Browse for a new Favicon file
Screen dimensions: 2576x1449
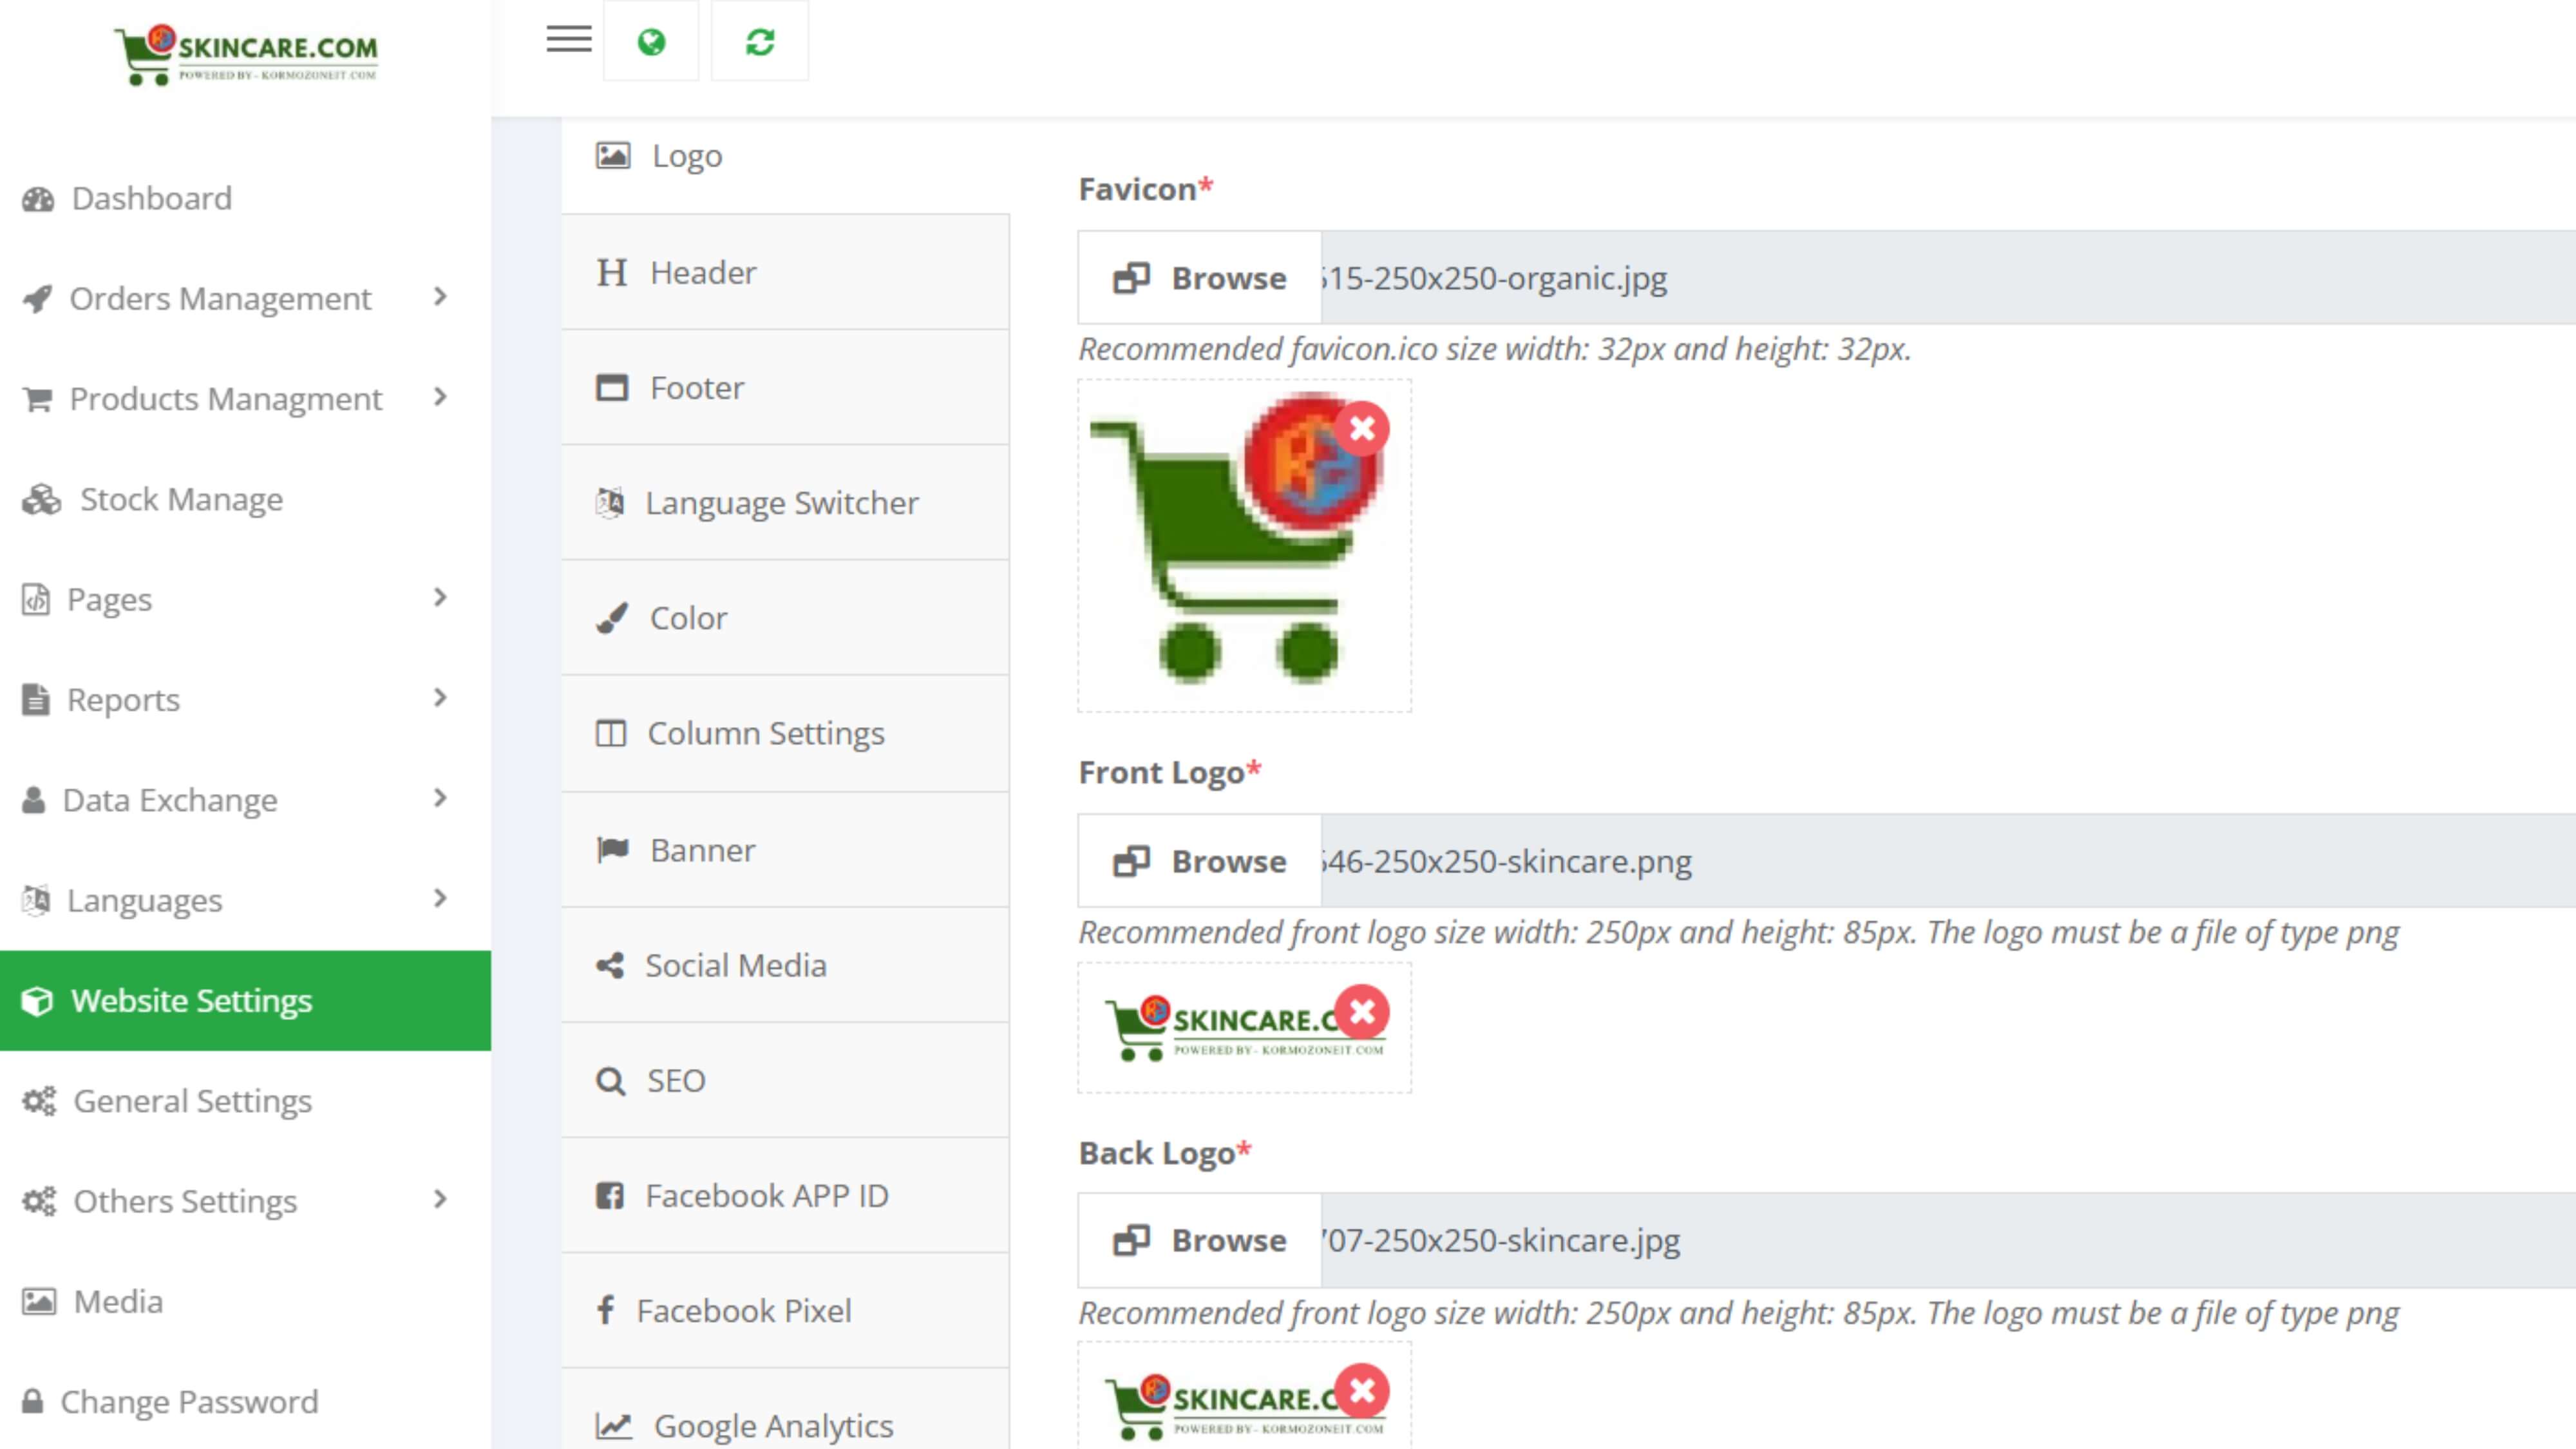(x=1200, y=278)
